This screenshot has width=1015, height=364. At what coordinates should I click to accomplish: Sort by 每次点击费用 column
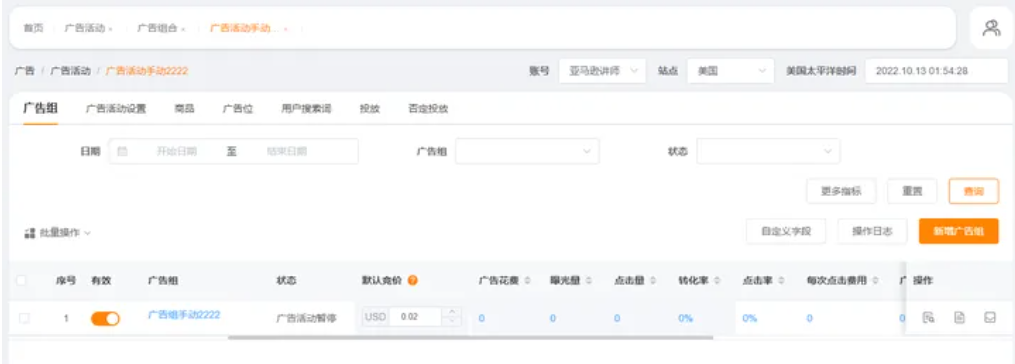tap(875, 281)
